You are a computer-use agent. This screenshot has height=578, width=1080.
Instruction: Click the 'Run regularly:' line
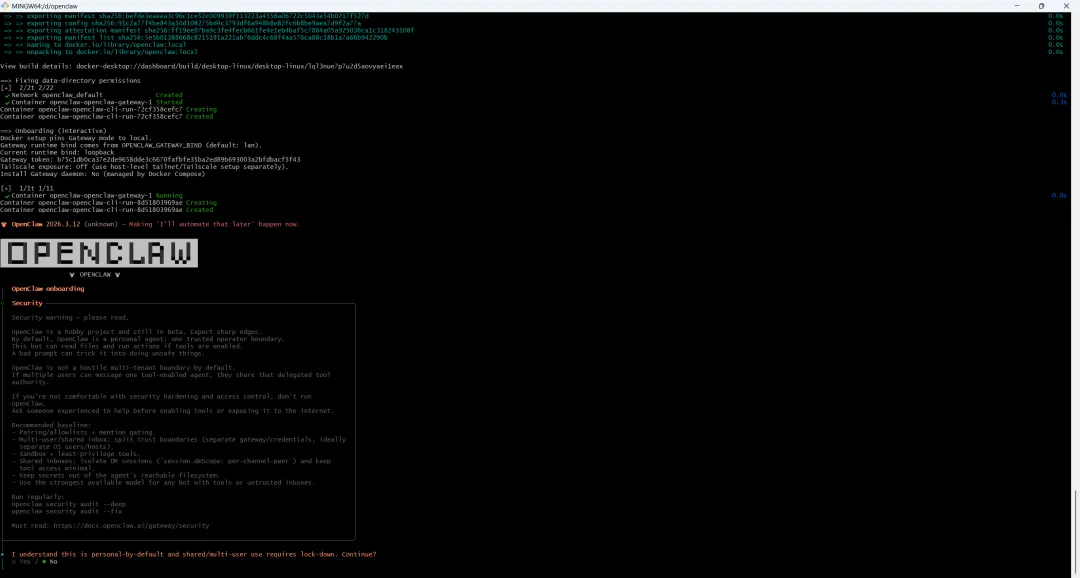pyautogui.click(x=38, y=497)
